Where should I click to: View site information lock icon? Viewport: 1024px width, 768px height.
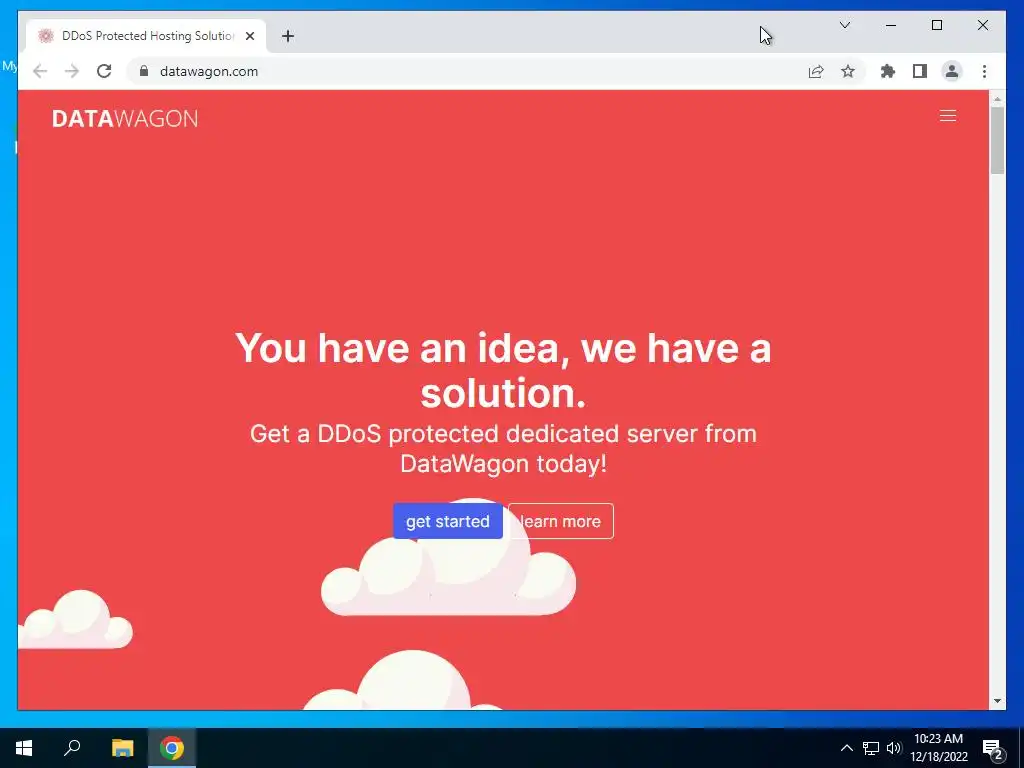[144, 71]
